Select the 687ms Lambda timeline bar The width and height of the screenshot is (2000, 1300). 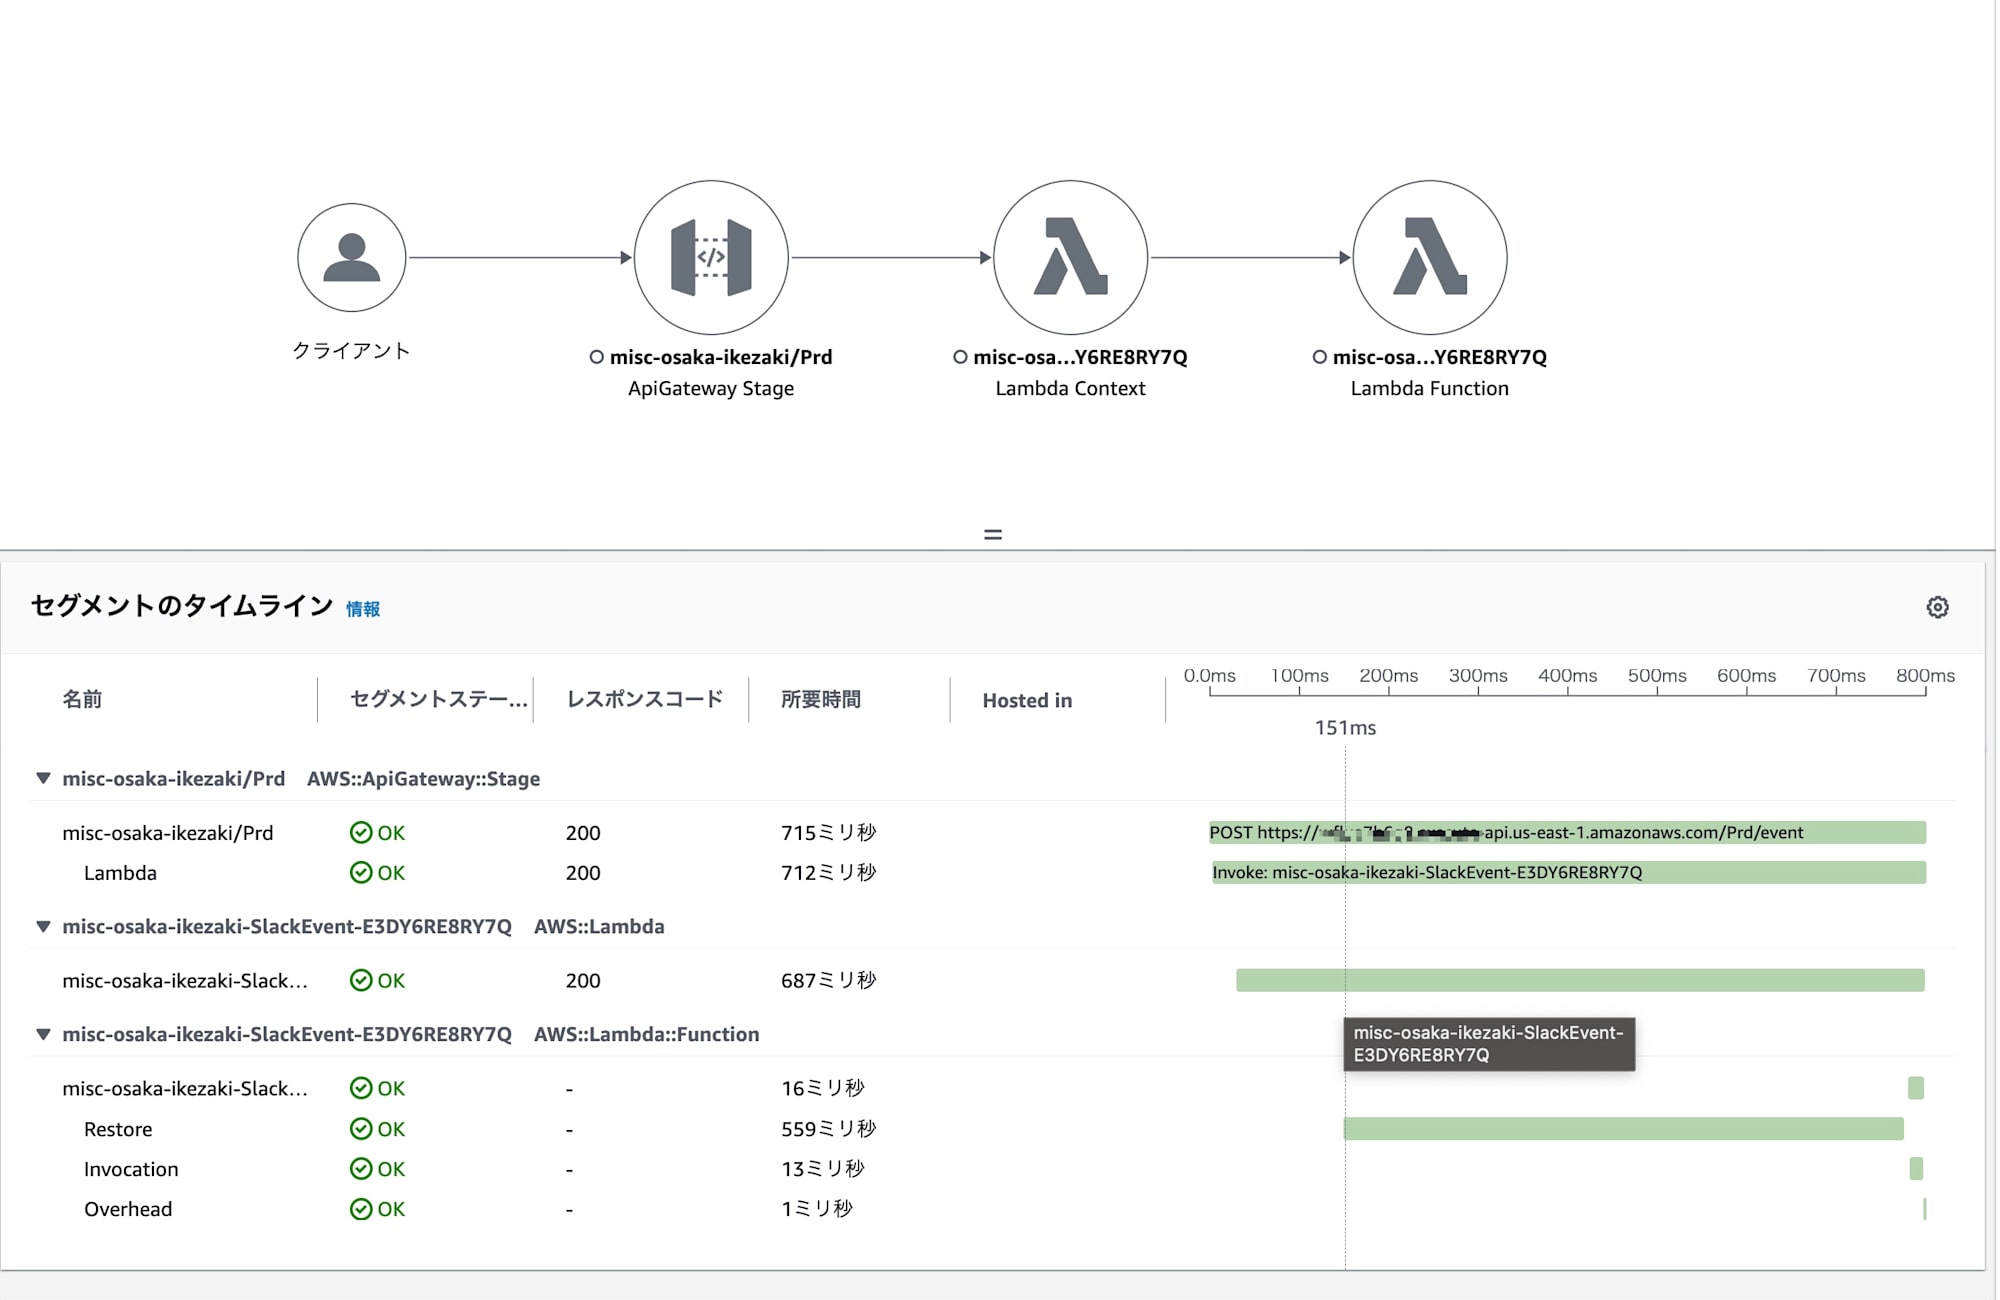click(1580, 980)
